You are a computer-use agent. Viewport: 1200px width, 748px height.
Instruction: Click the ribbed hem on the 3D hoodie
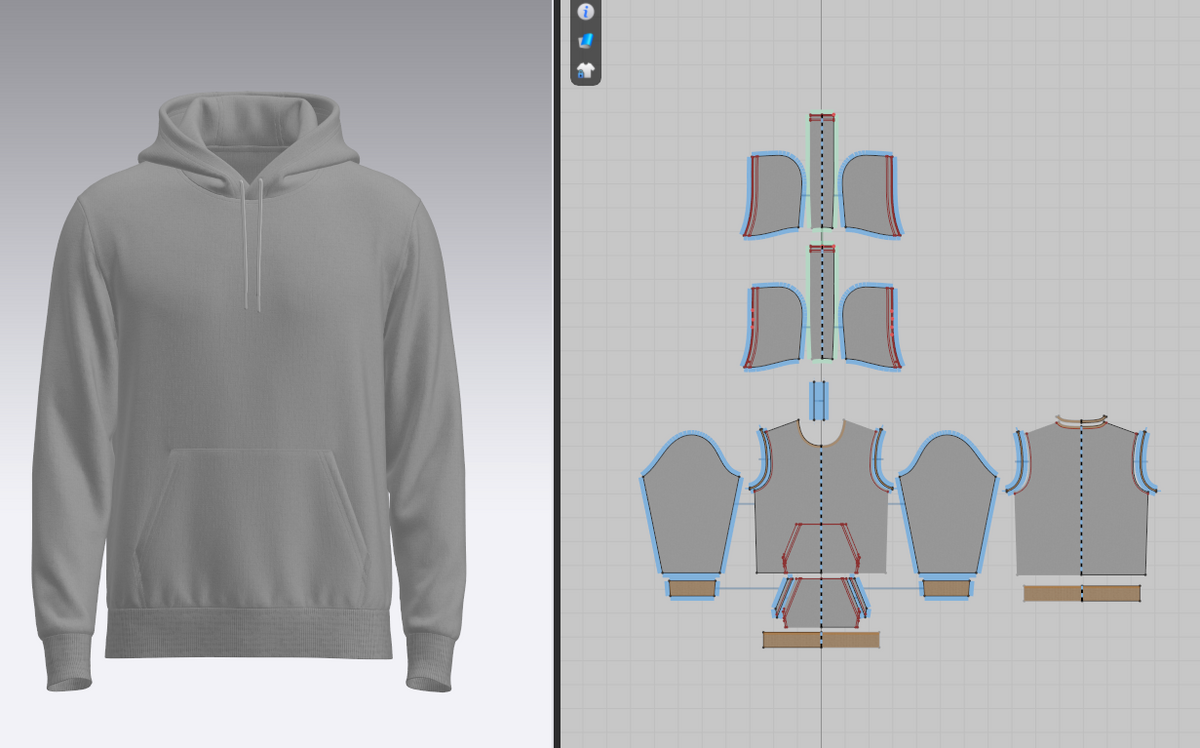pos(248,632)
